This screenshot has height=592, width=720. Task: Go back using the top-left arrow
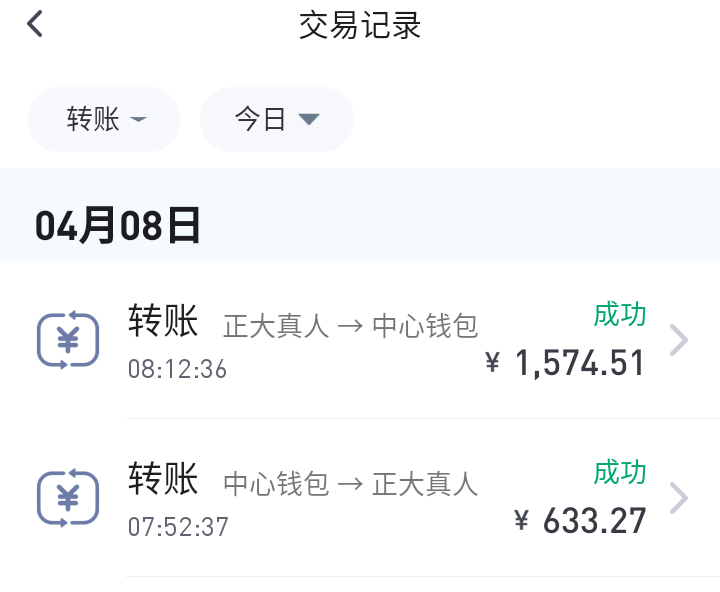coord(36,24)
